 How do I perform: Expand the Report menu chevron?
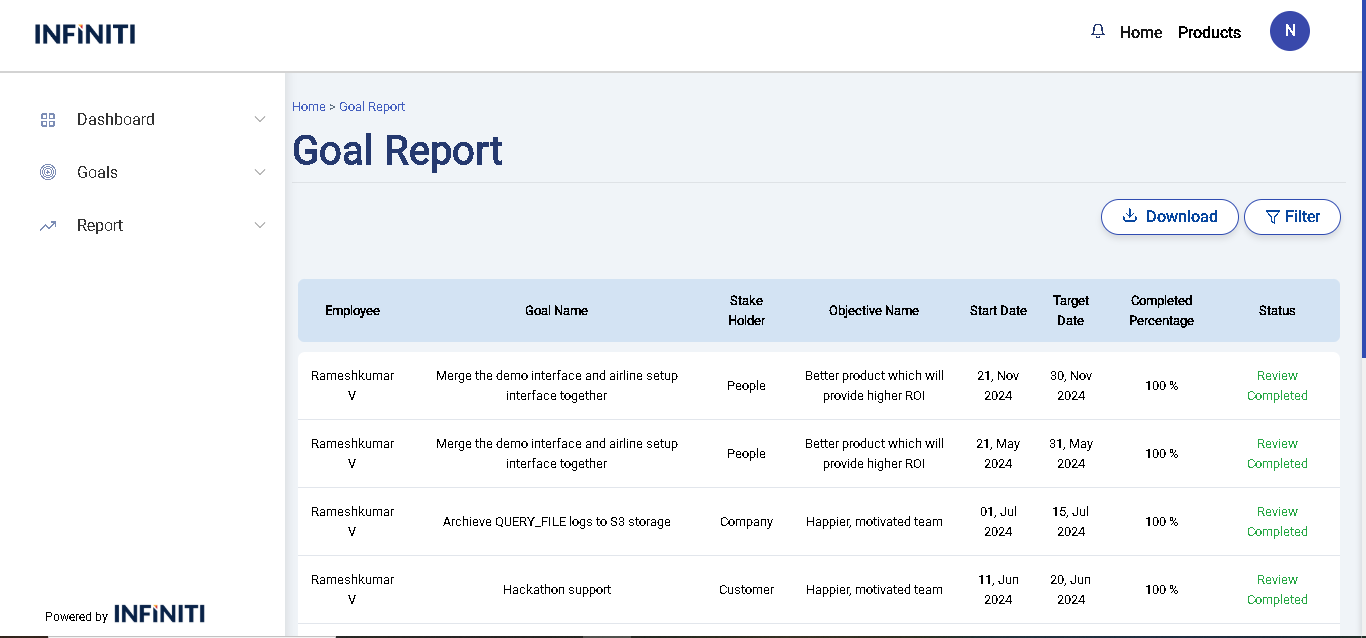click(x=260, y=226)
